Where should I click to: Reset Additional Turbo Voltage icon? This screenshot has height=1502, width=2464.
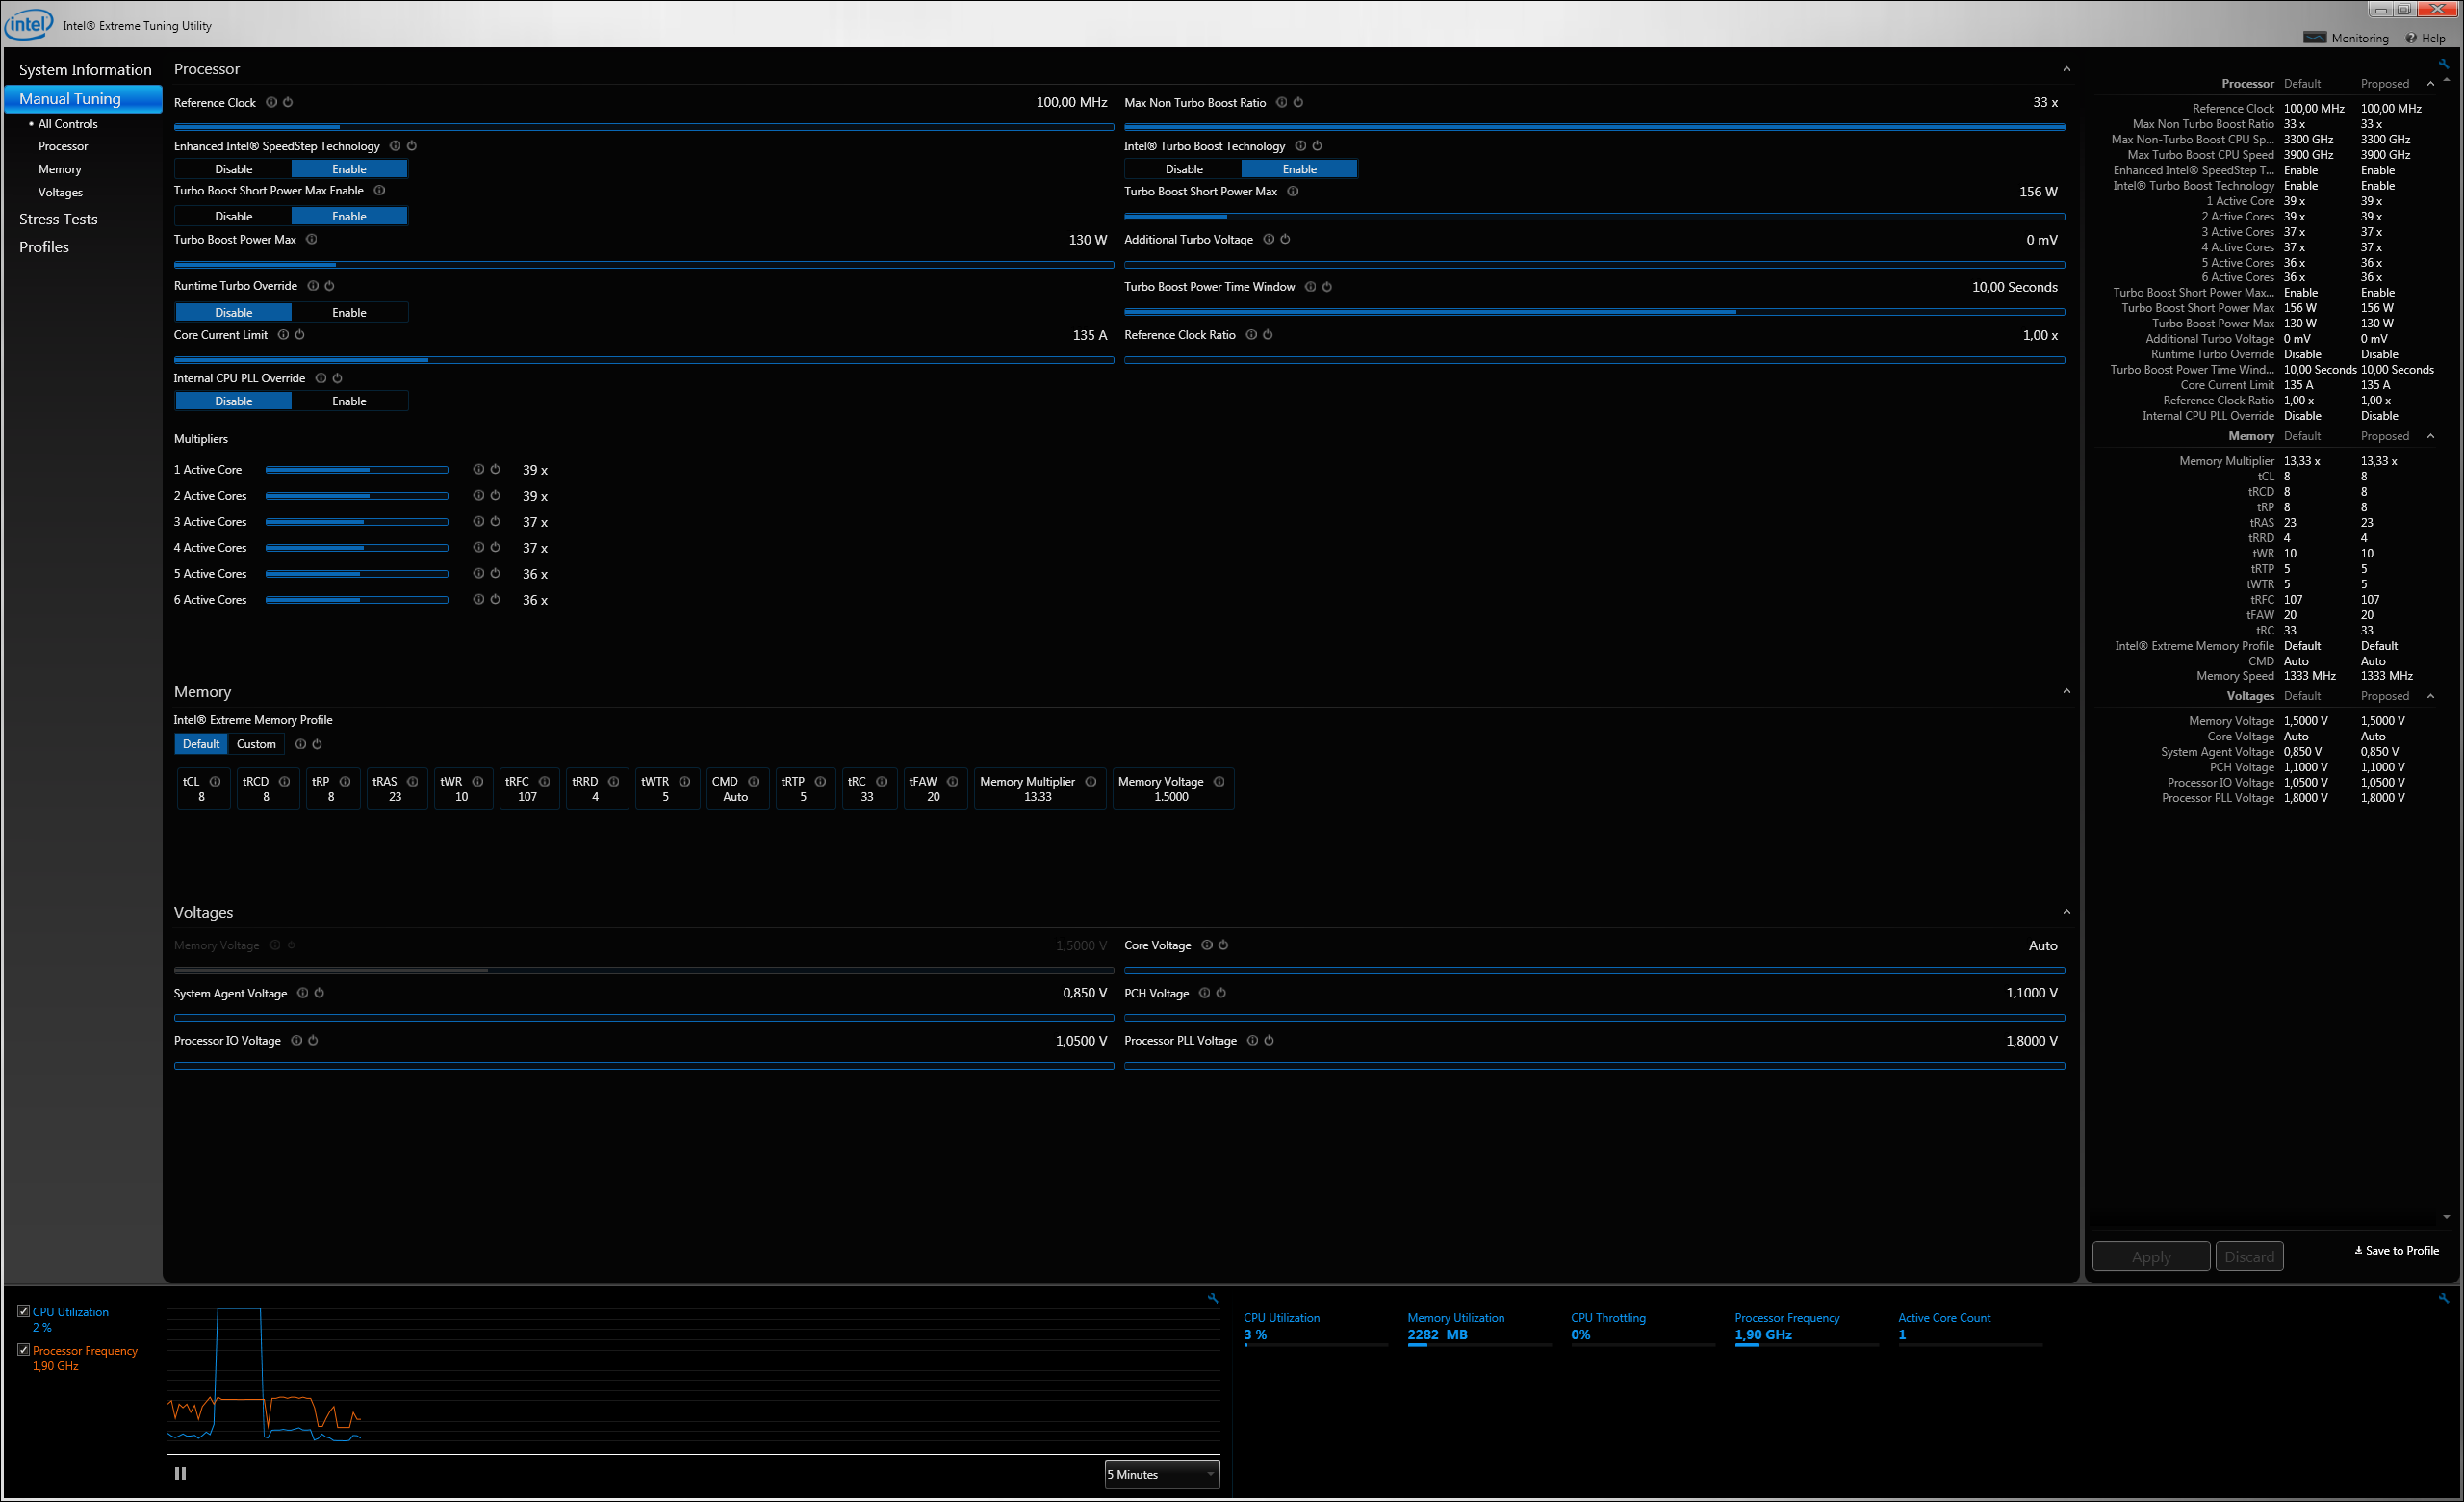point(1285,239)
